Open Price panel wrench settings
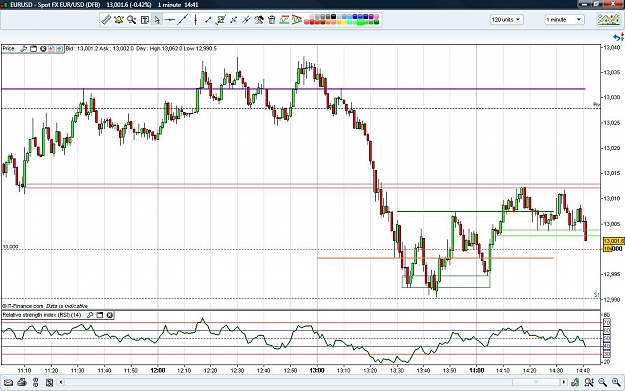The width and height of the screenshot is (625, 391). point(24,49)
